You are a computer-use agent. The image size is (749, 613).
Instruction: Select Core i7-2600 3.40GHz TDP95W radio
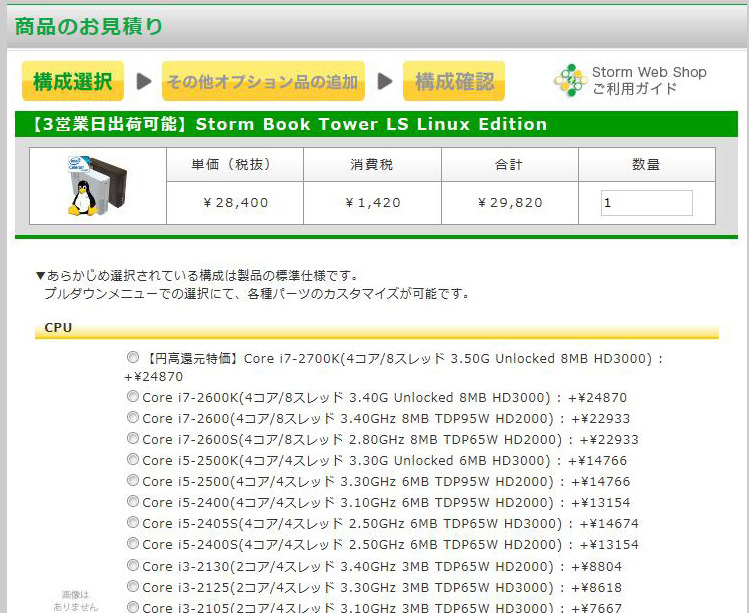point(132,418)
